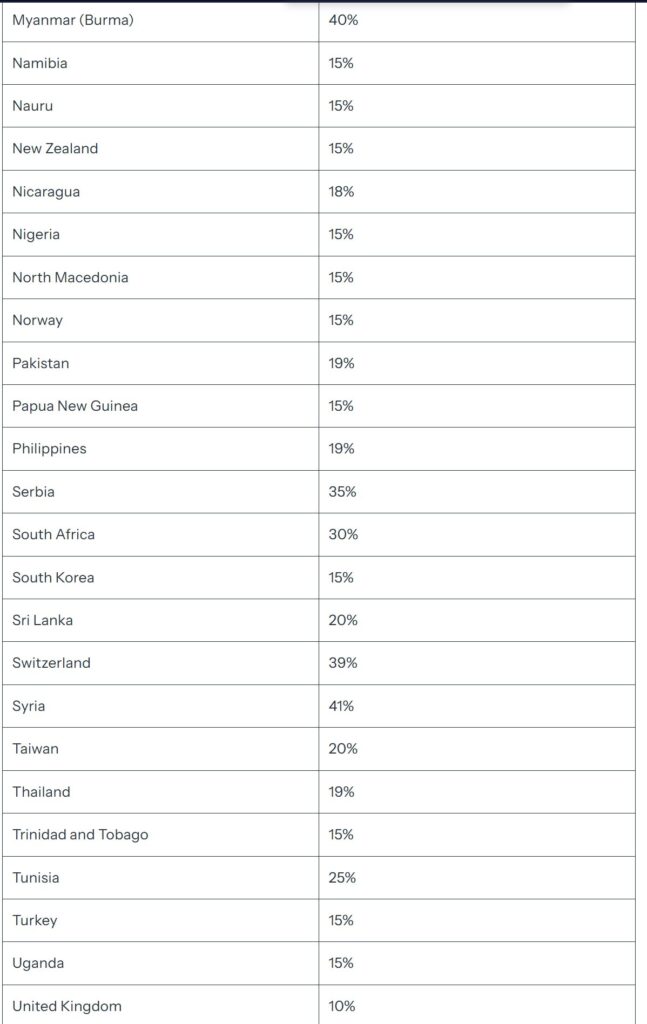Click the North Macedonia row label
This screenshot has width=647, height=1024.
pos(70,277)
